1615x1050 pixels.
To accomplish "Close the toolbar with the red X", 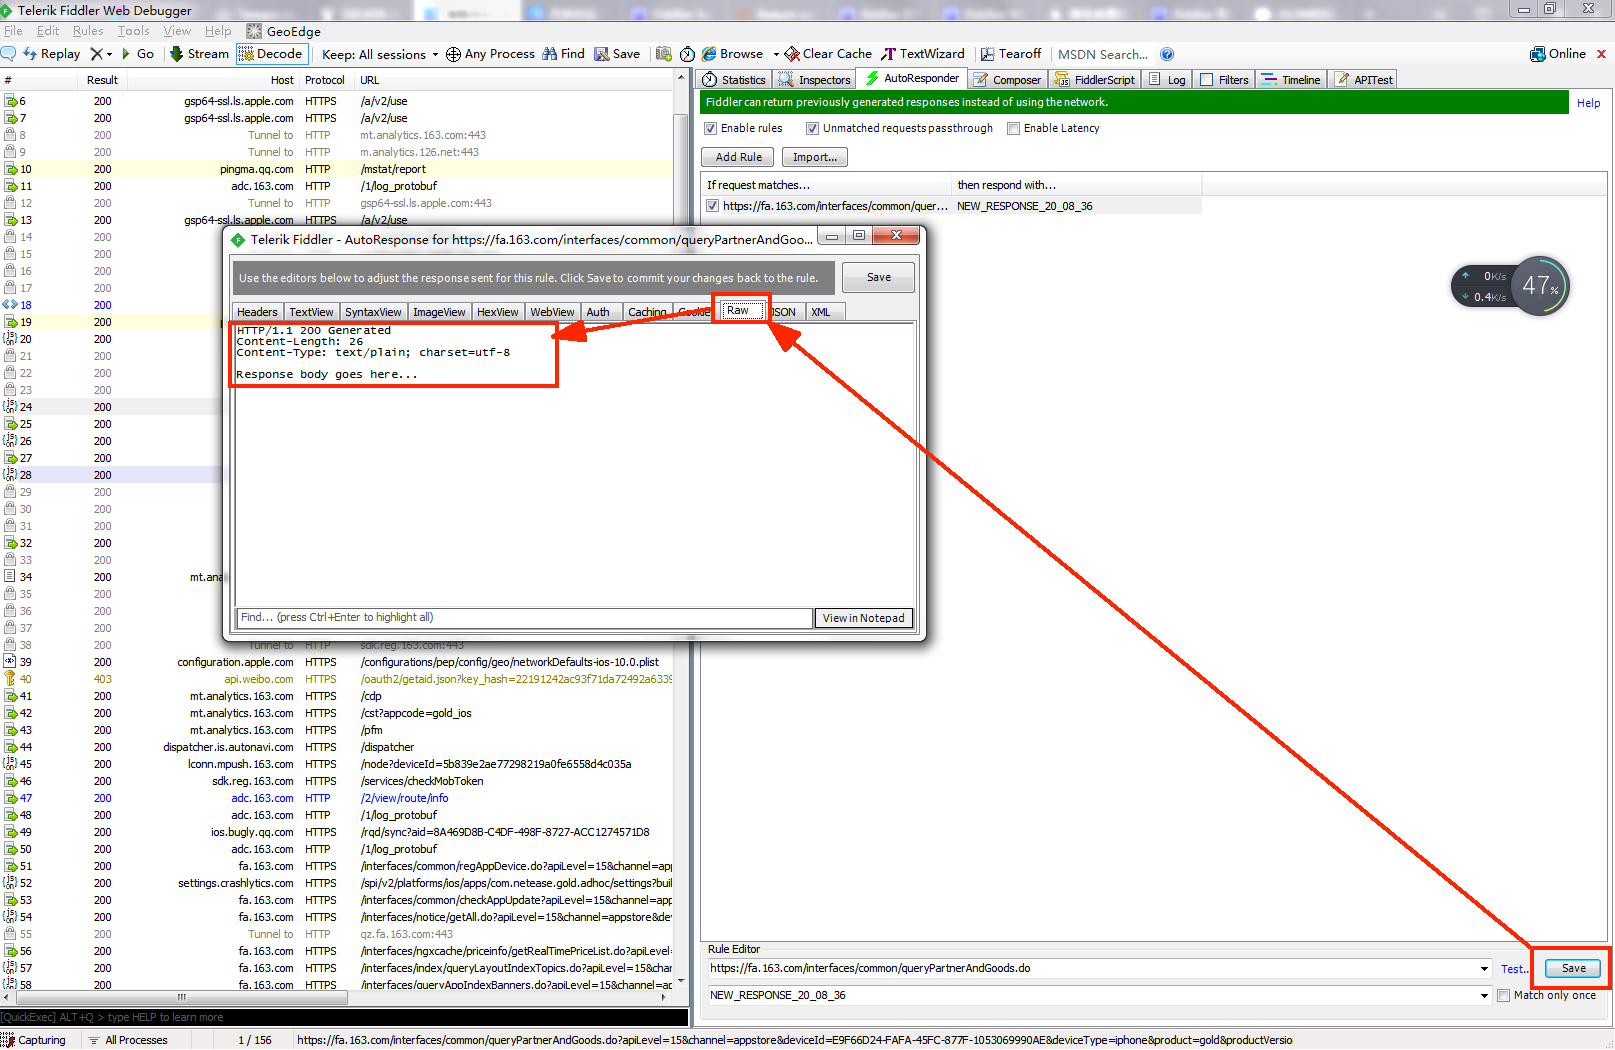I will (x=1601, y=54).
